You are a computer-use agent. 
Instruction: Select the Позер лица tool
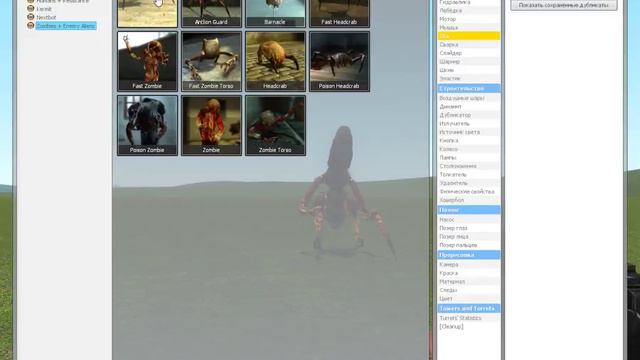tap(469, 237)
